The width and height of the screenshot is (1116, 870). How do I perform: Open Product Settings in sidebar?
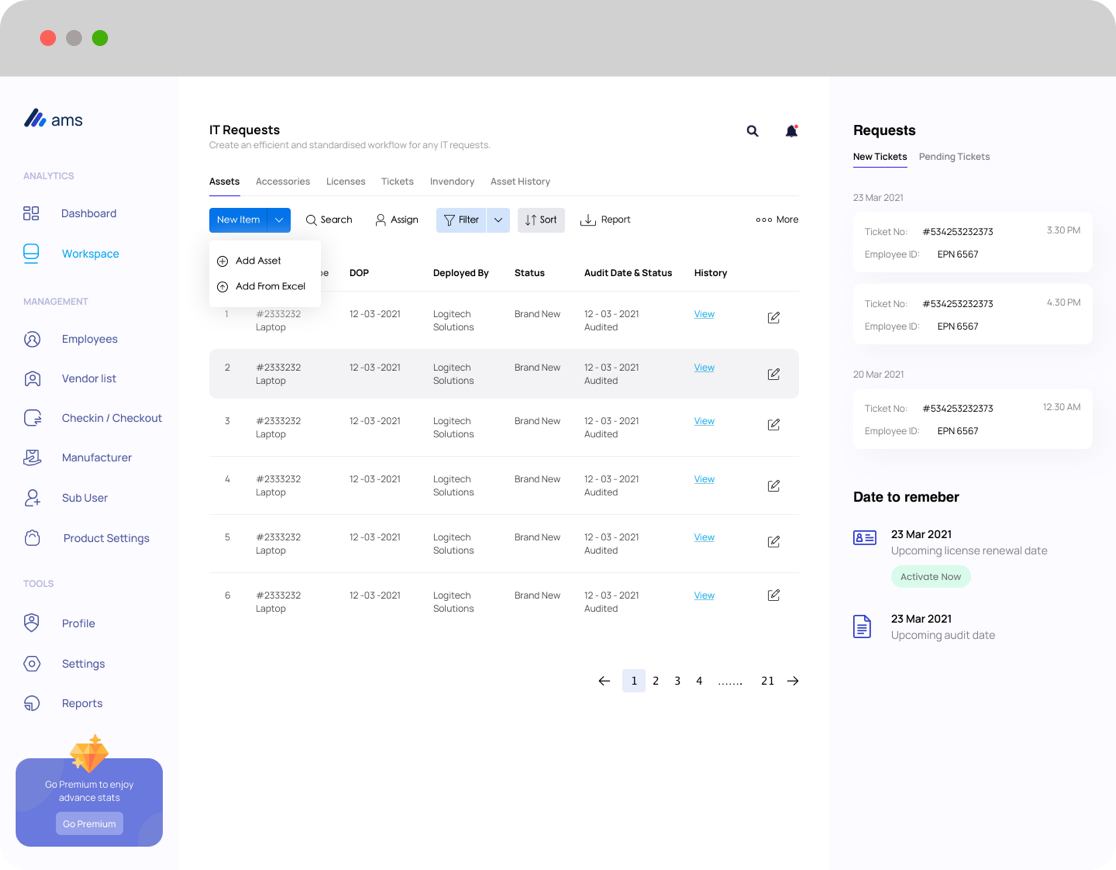[105, 538]
